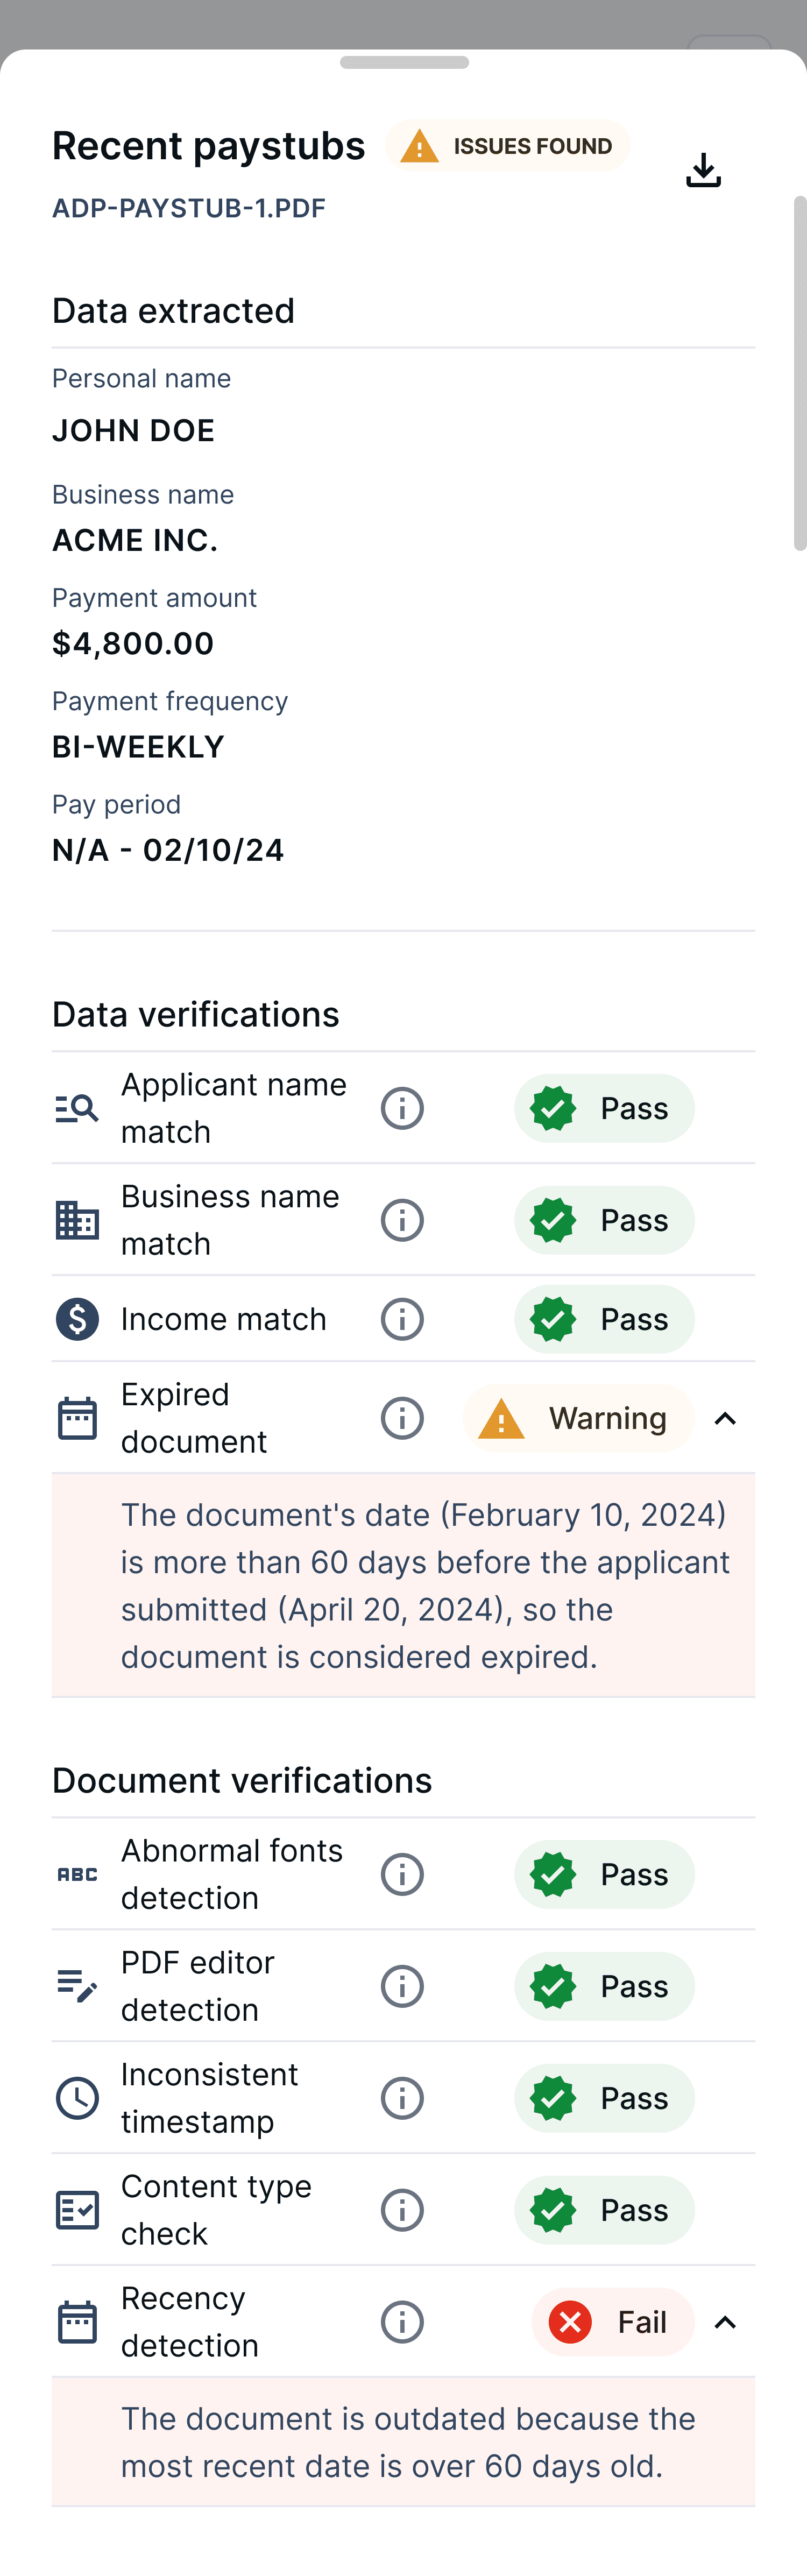Click Pass badge for Income match
Image resolution: width=807 pixels, height=2576 pixels.
coord(604,1319)
